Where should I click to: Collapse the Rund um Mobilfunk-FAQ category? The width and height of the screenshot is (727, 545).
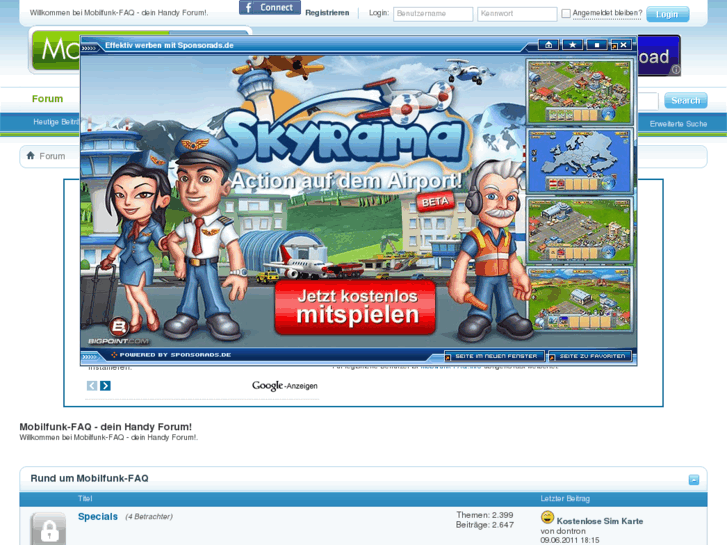pyautogui.click(x=694, y=480)
